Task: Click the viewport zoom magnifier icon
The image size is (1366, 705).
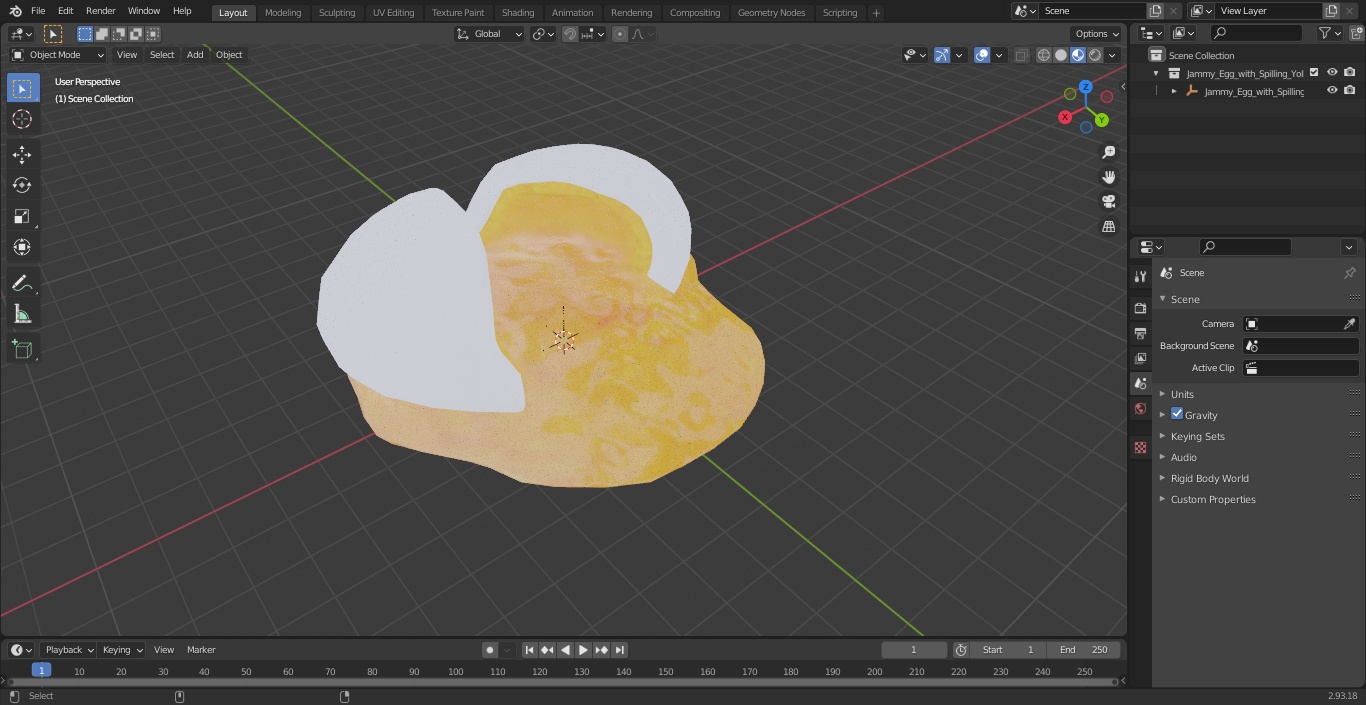Action: click(1108, 152)
